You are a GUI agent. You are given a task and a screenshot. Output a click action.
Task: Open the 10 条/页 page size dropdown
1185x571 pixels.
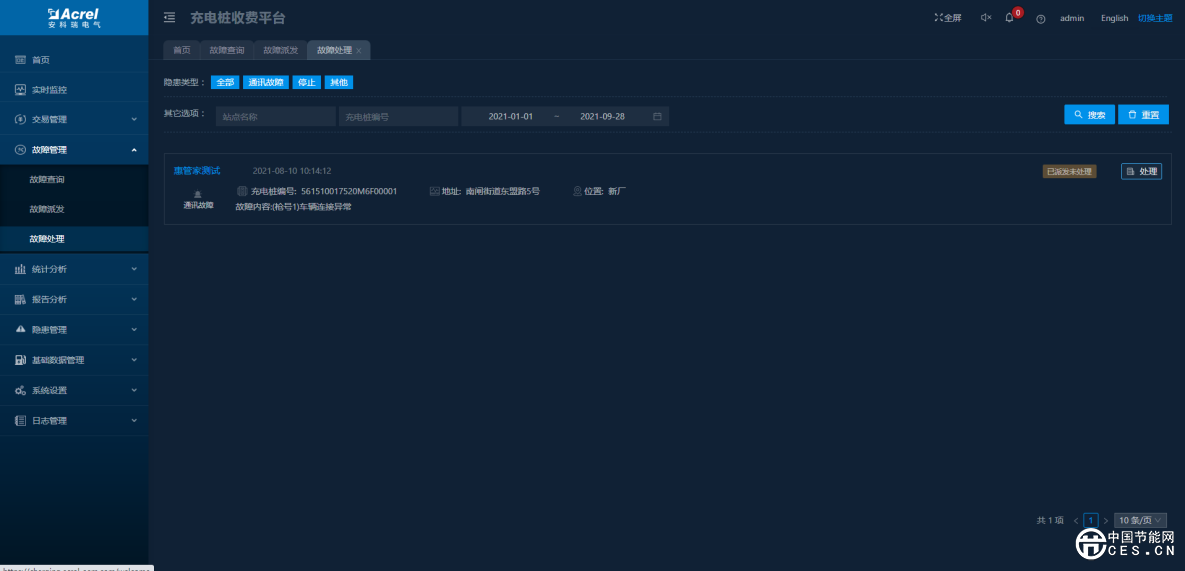1140,520
